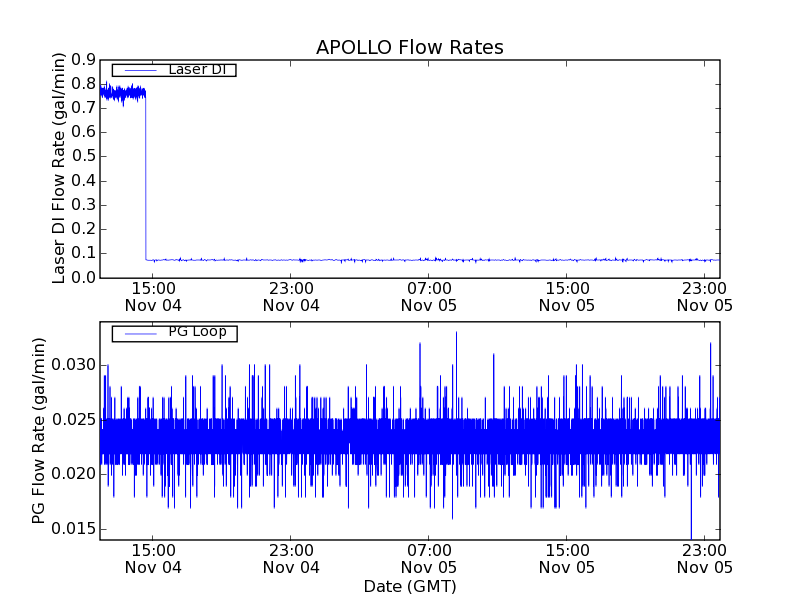The height and width of the screenshot is (600, 800).
Task: Click the "PG Flow Rate (gal/min)" axis label
Action: coord(39,430)
